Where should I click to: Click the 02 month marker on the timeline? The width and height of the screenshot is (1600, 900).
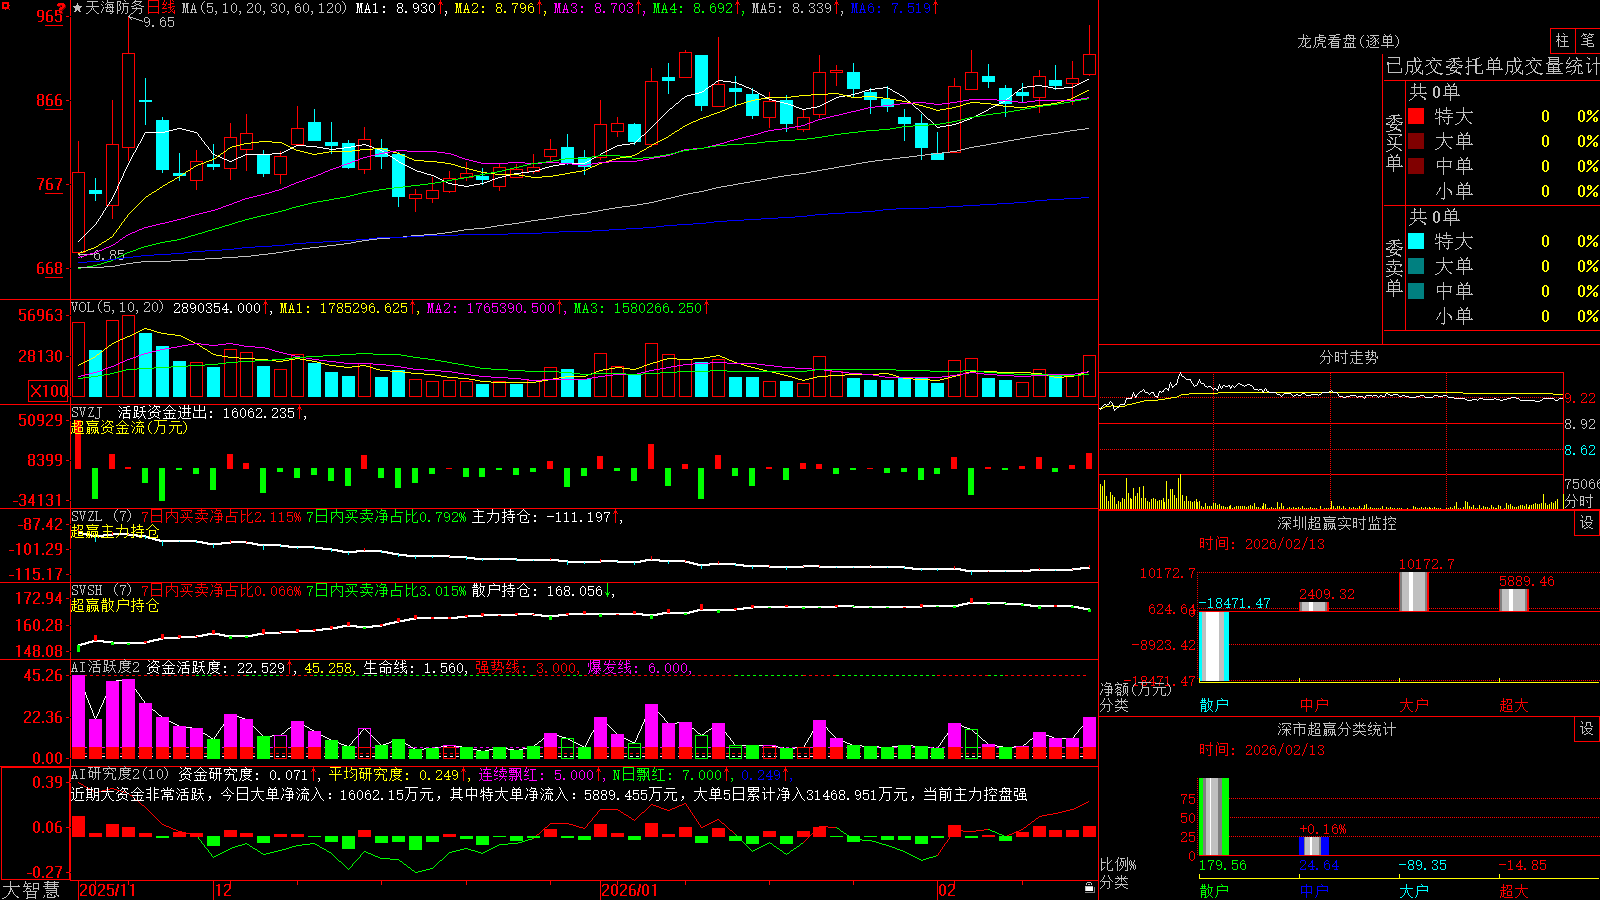coord(947,890)
